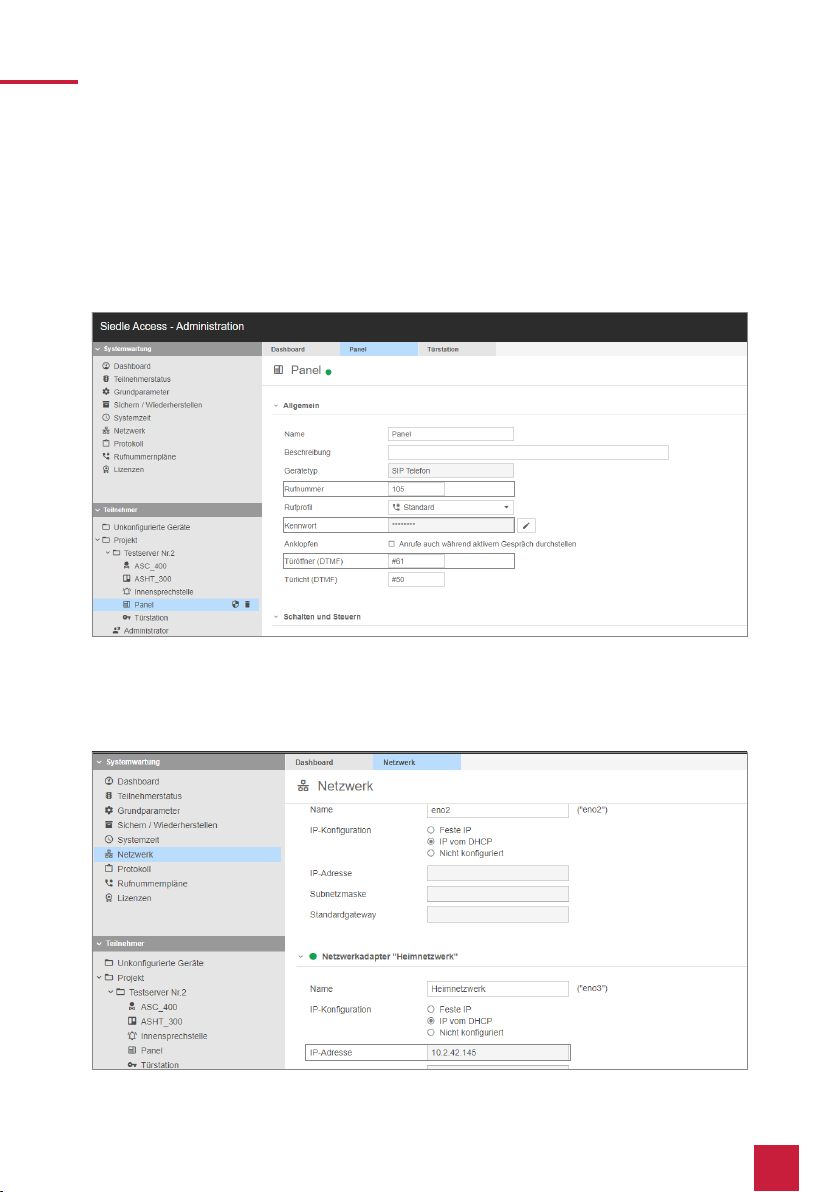This screenshot has height=1192, width=840.
Task: Select Türstation key icon in Panel view tree
Action: point(127,617)
